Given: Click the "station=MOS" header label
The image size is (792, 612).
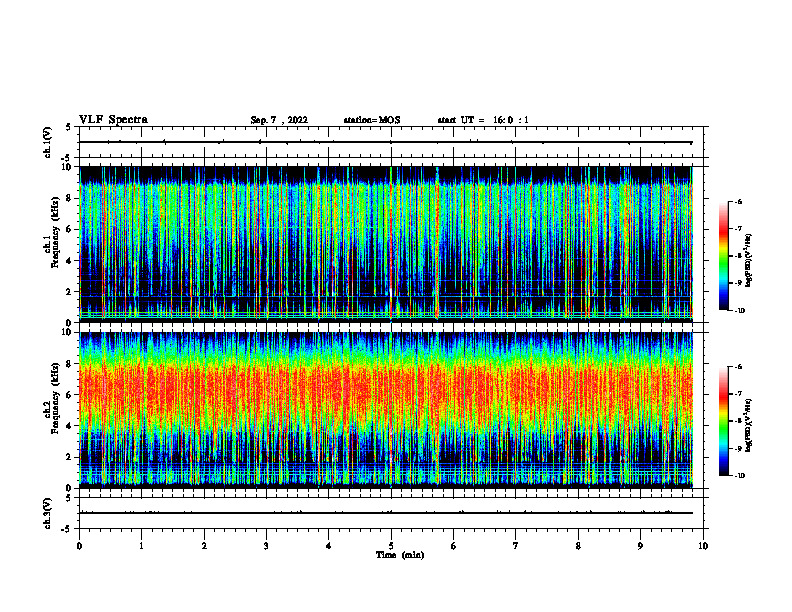Looking at the screenshot, I should click(372, 120).
